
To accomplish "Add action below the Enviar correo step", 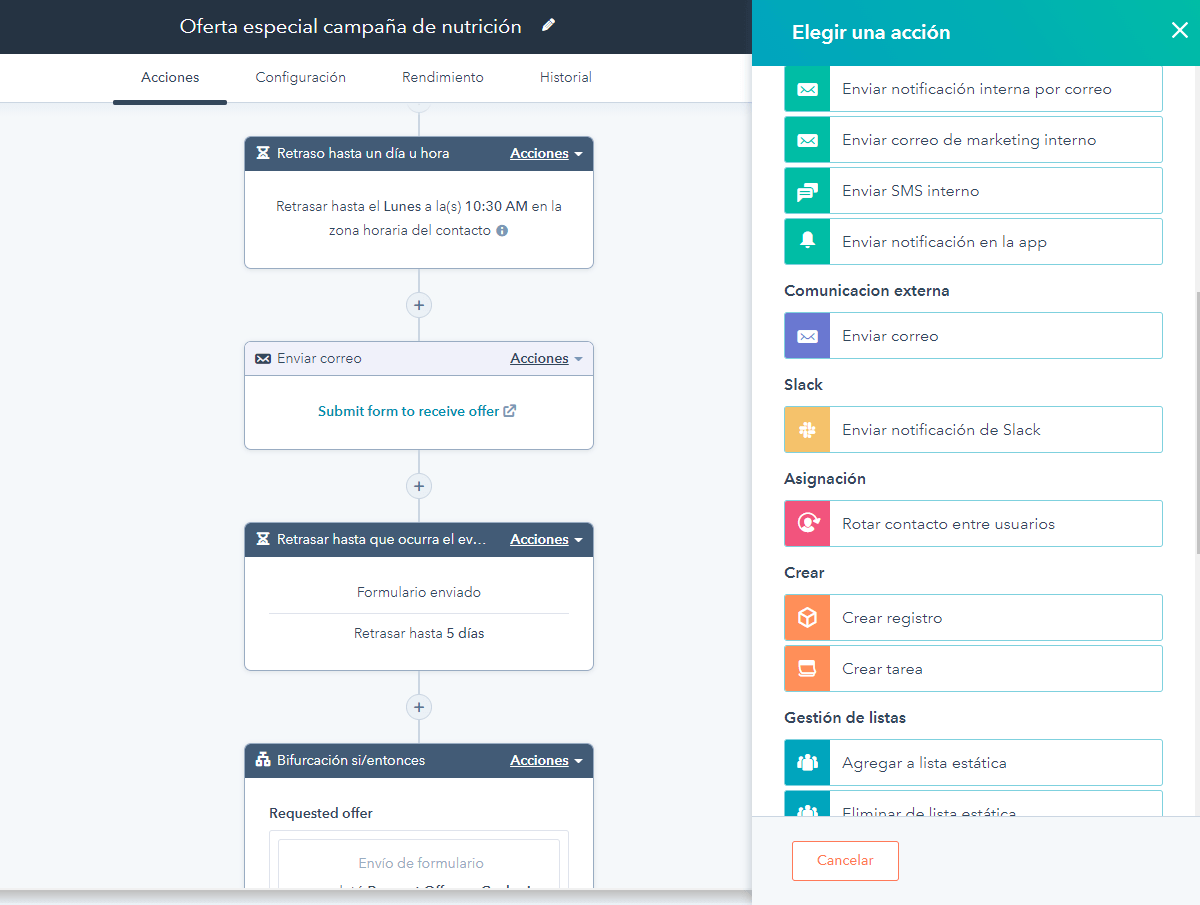I will pyautogui.click(x=419, y=486).
